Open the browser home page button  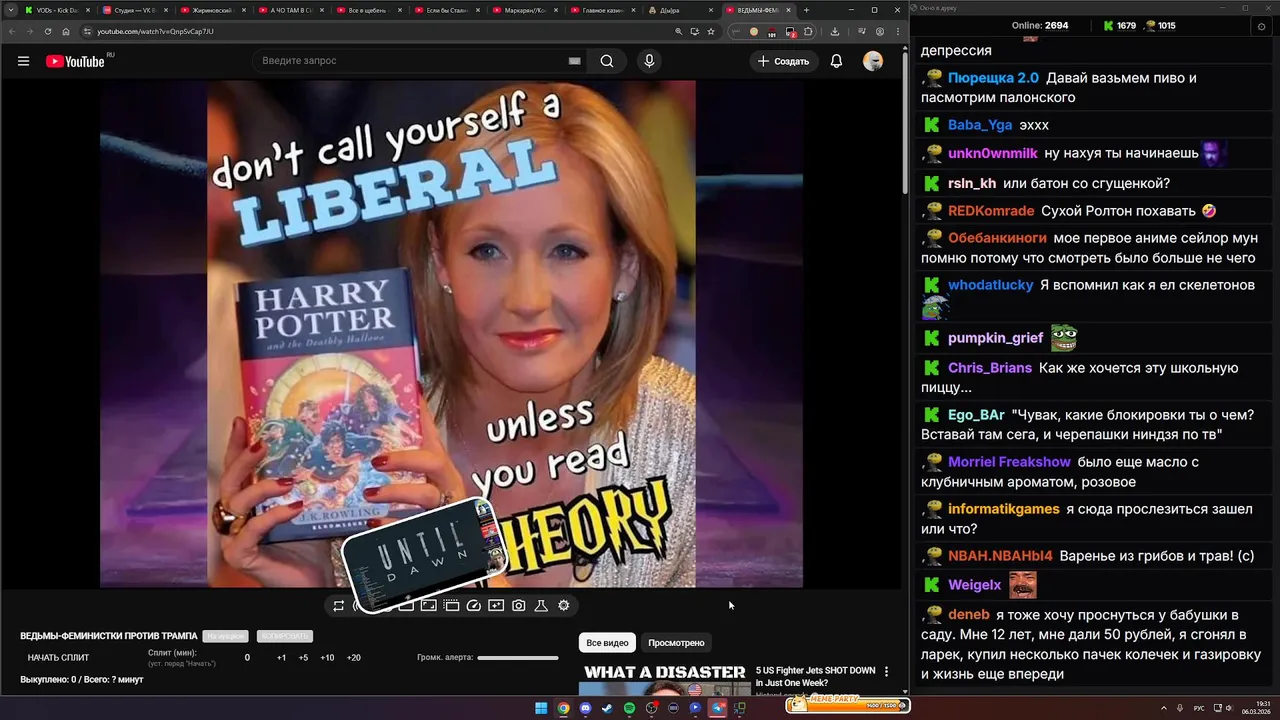point(65,31)
